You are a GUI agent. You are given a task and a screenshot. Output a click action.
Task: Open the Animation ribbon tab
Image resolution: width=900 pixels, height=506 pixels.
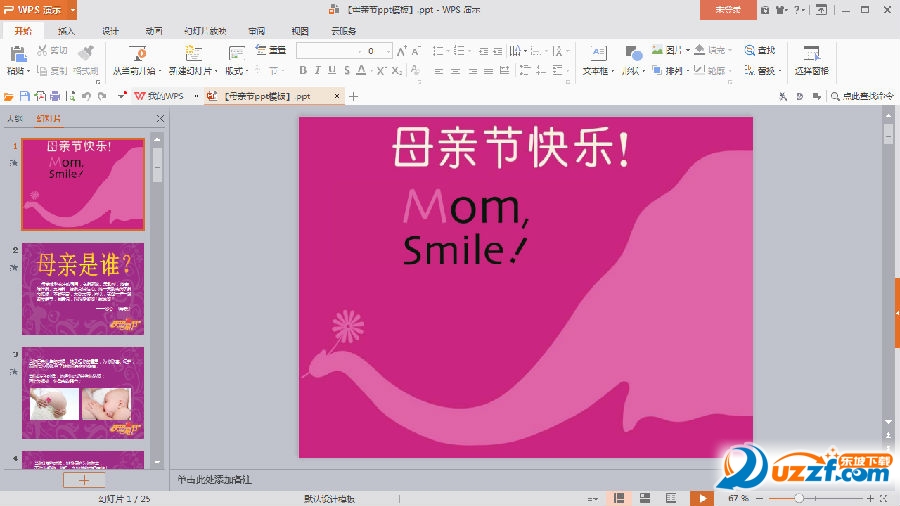(153, 30)
